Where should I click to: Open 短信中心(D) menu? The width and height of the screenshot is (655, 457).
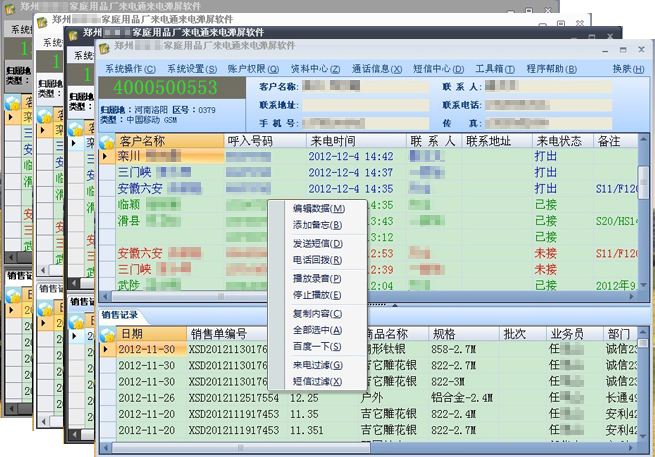pos(439,69)
